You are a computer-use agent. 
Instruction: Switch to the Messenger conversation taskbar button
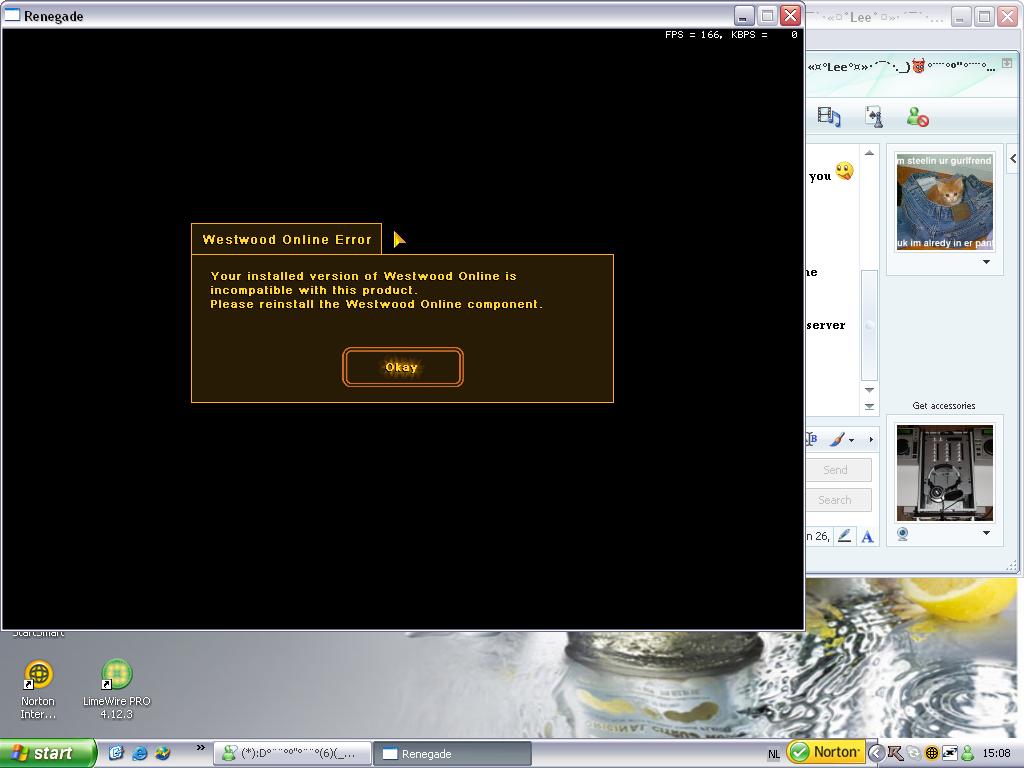(x=292, y=754)
